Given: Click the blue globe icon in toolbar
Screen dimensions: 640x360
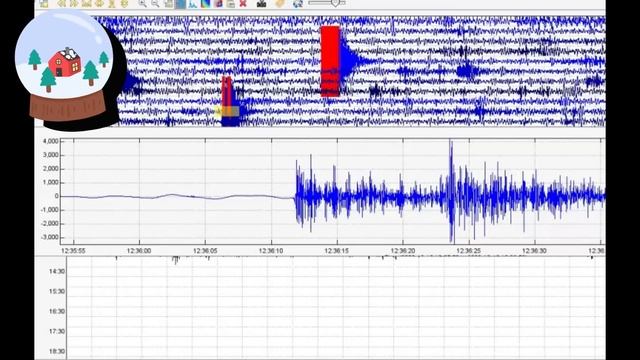Looking at the screenshot, I should tap(298, 4).
